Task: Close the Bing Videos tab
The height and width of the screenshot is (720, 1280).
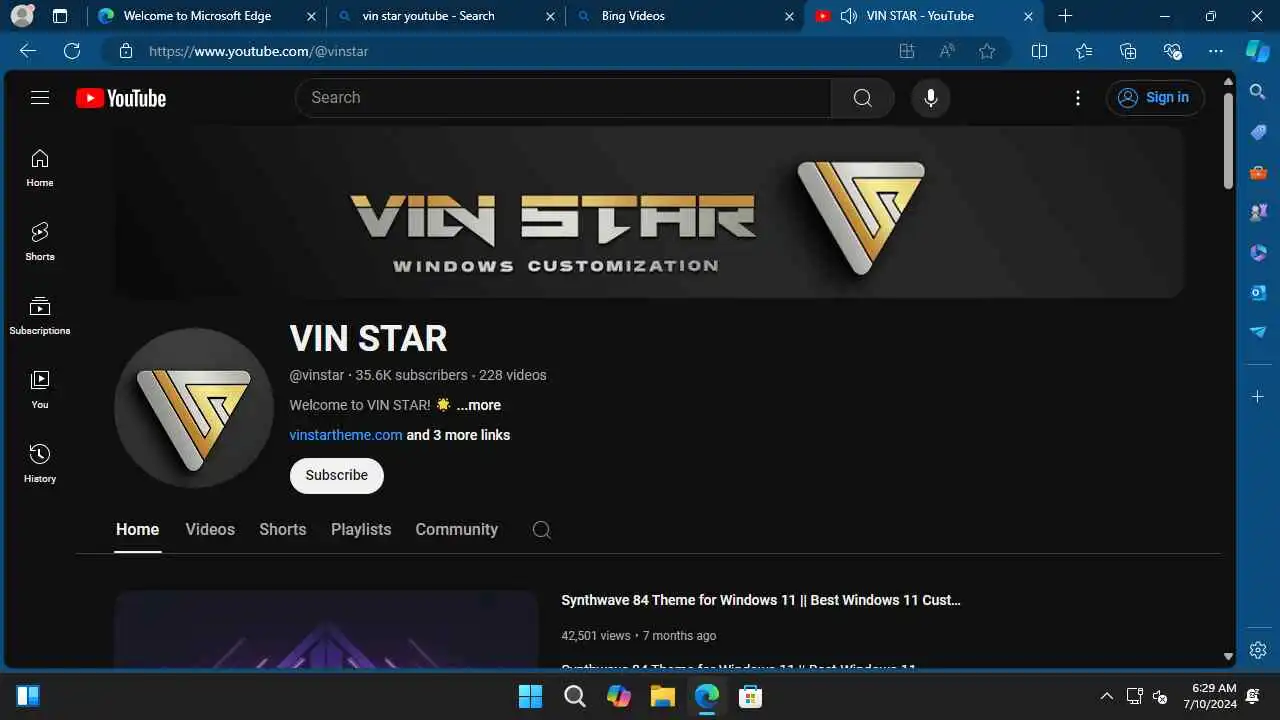Action: tap(789, 16)
